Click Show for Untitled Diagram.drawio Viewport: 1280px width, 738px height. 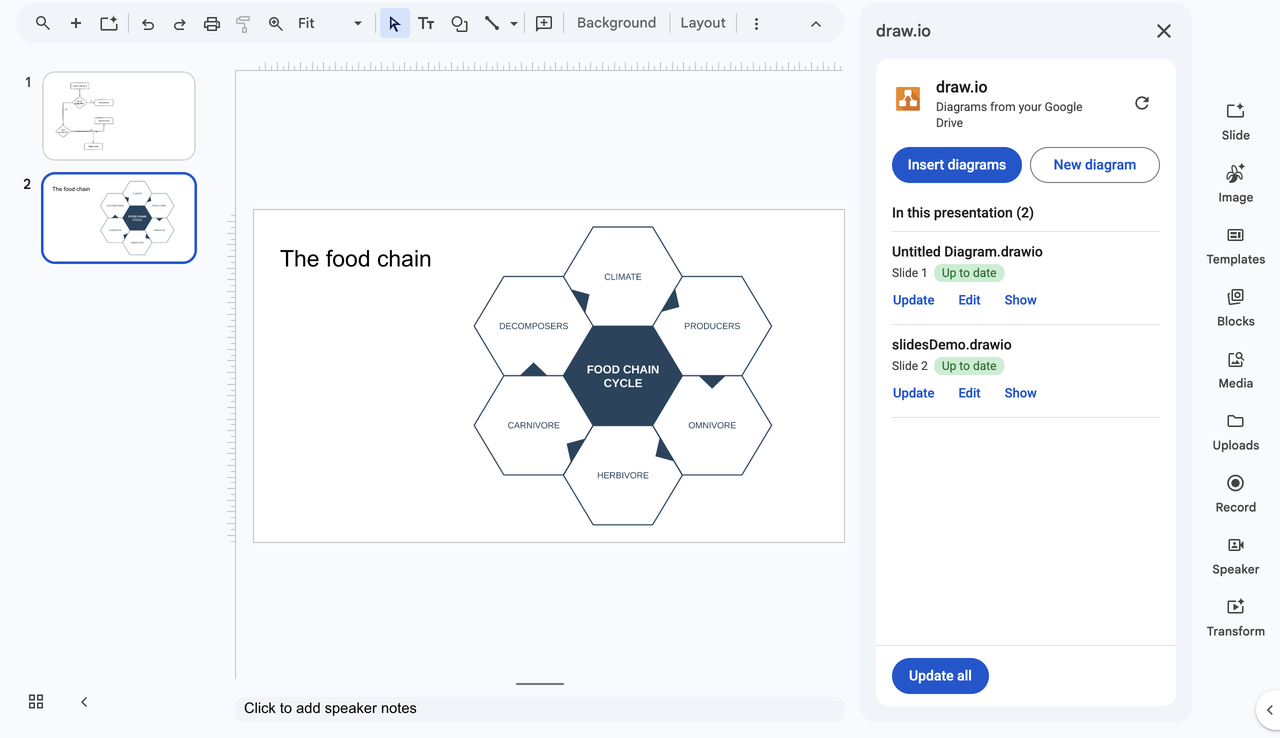click(x=1020, y=300)
